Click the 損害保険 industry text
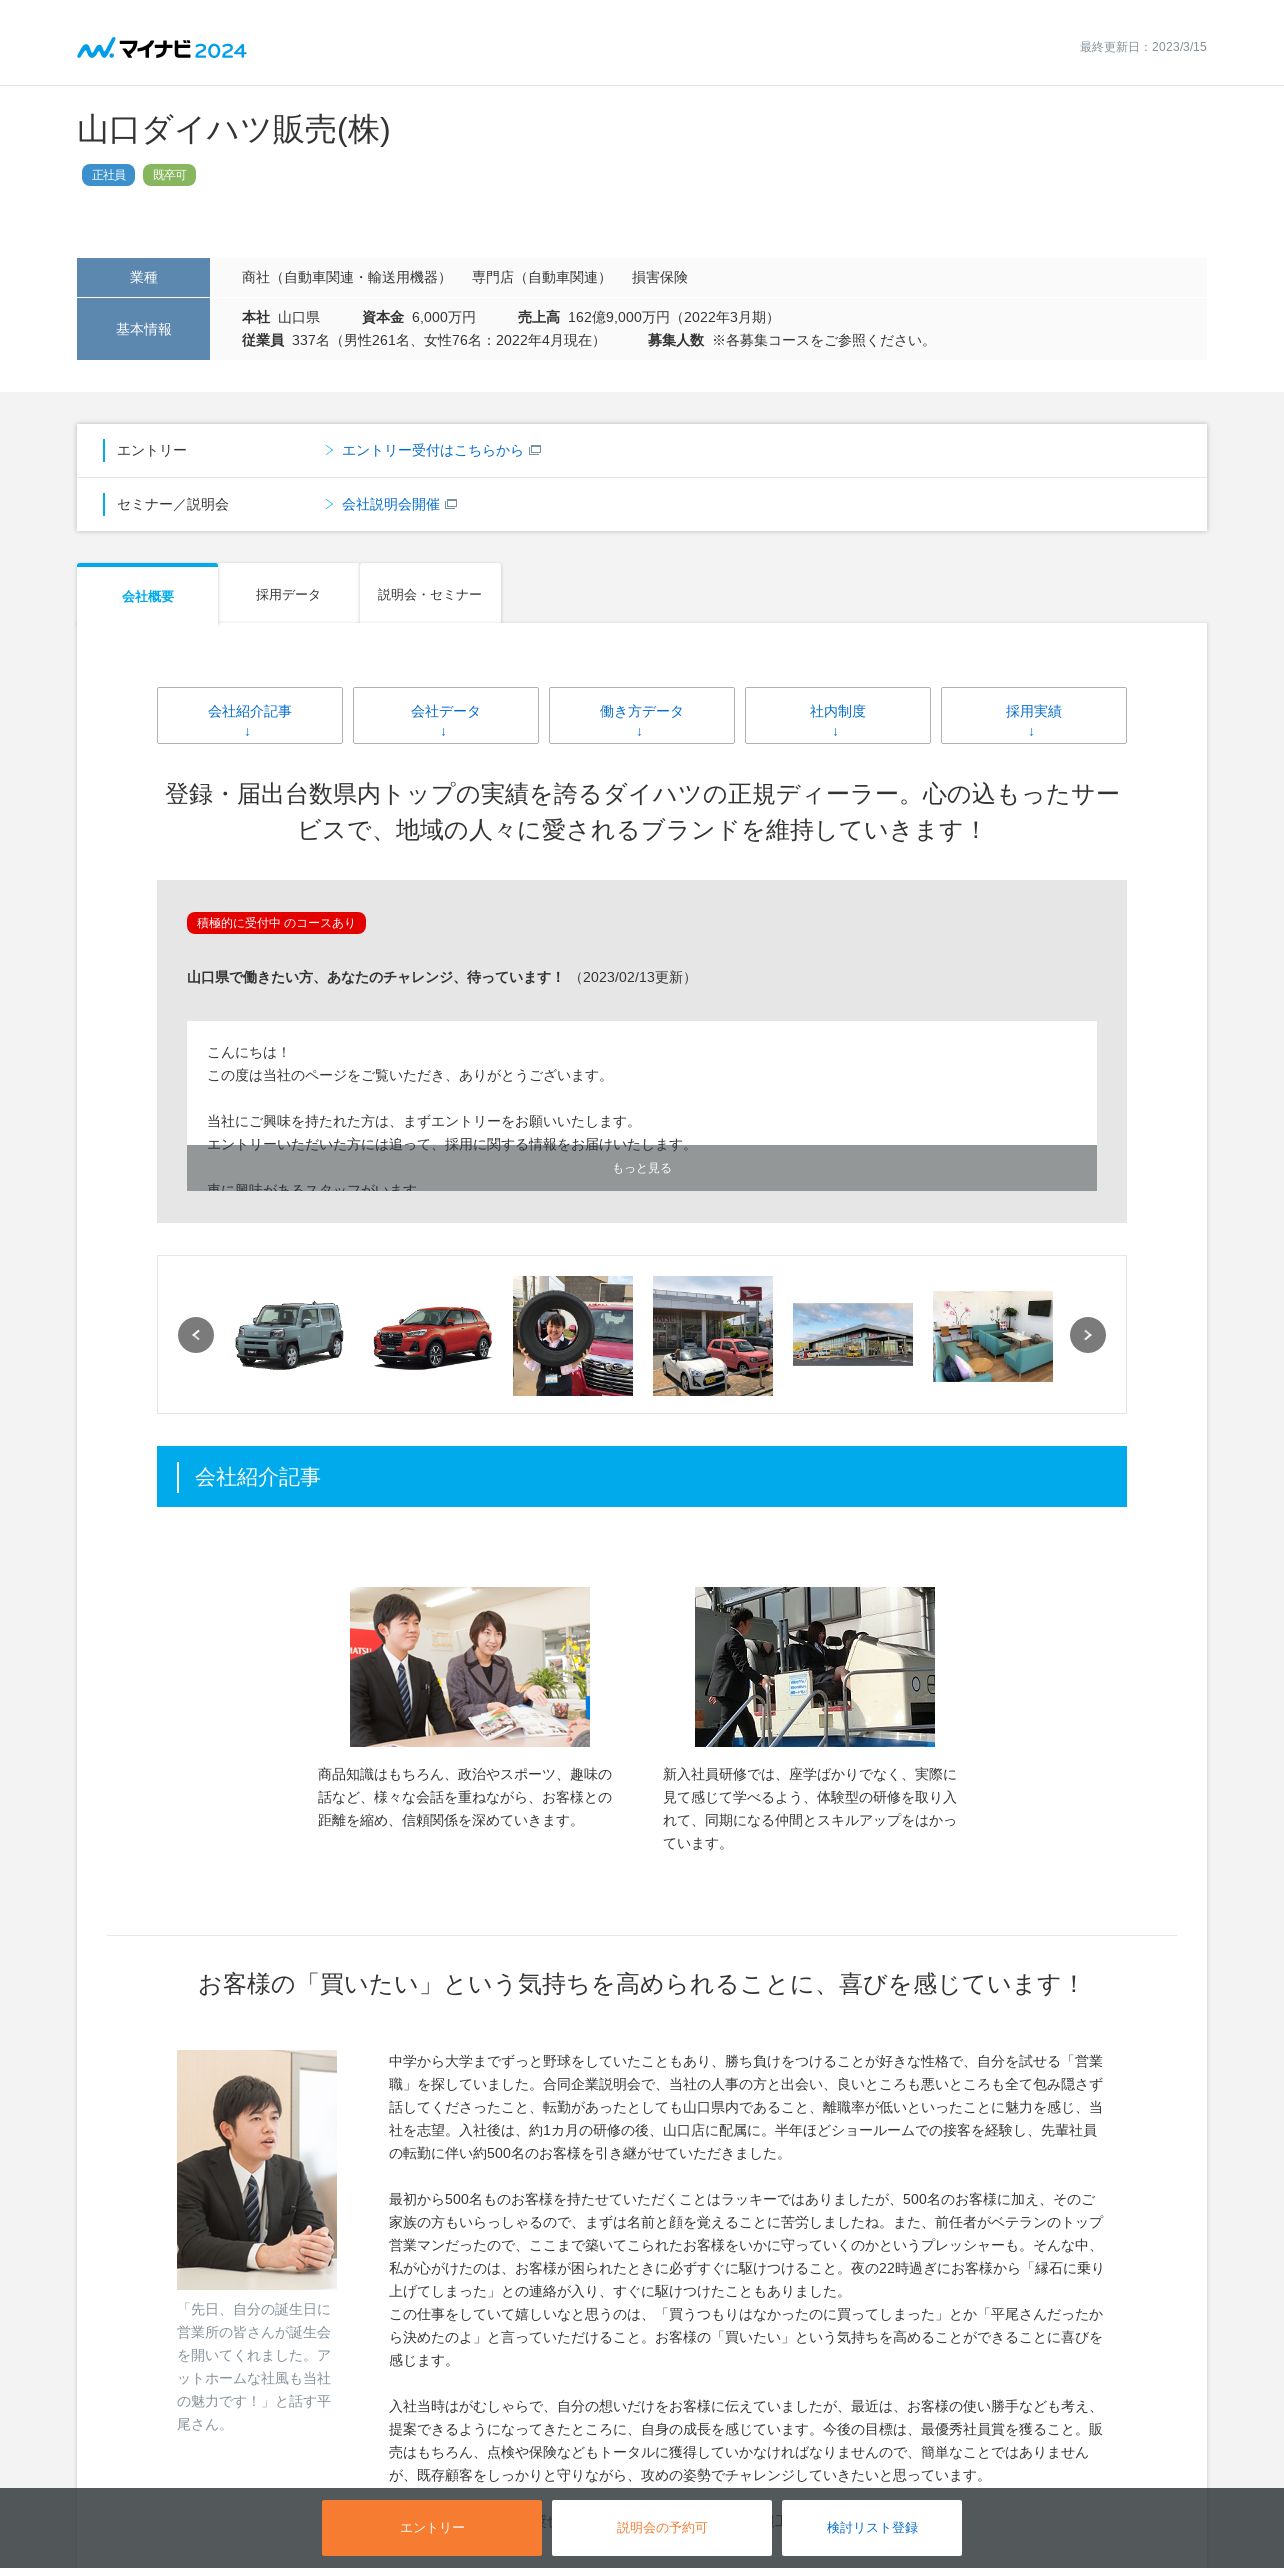1284x2568 pixels. (x=660, y=277)
